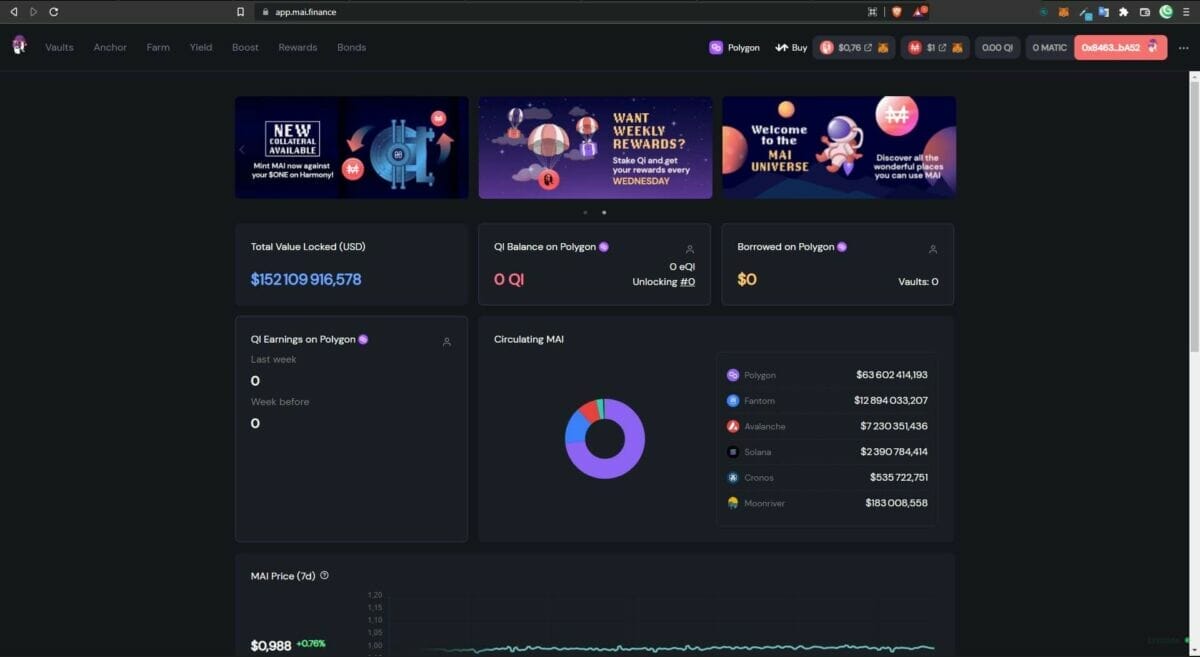Screen dimensions: 1200x657
Task: Open the three-dots more options menu
Action: (1184, 48)
